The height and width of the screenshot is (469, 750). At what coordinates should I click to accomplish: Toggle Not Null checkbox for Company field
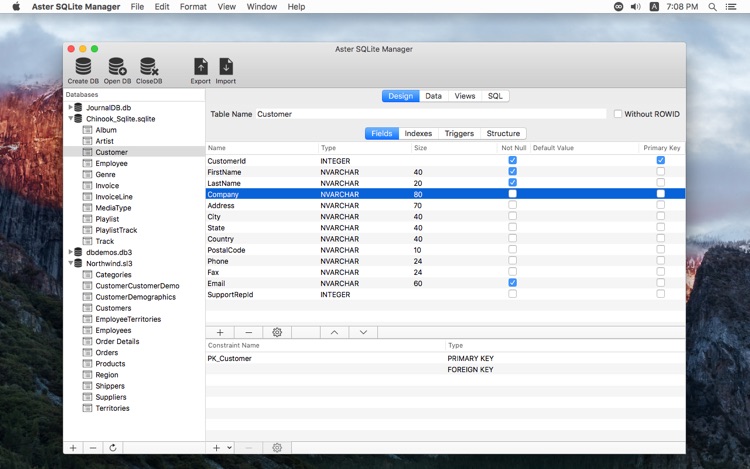[x=512, y=194]
